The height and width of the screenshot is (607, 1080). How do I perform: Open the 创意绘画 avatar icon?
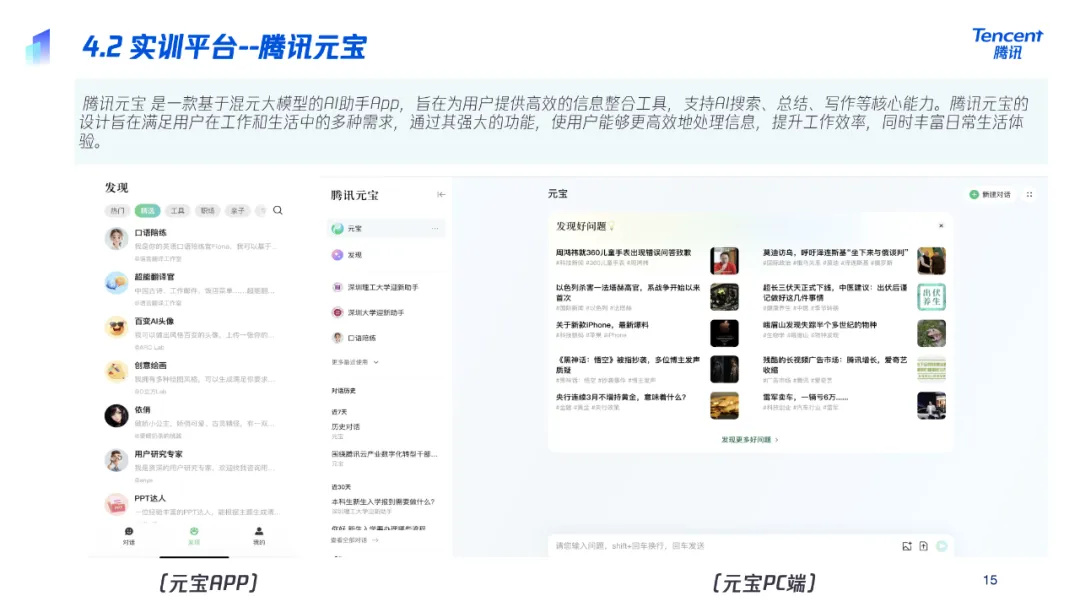click(x=116, y=371)
